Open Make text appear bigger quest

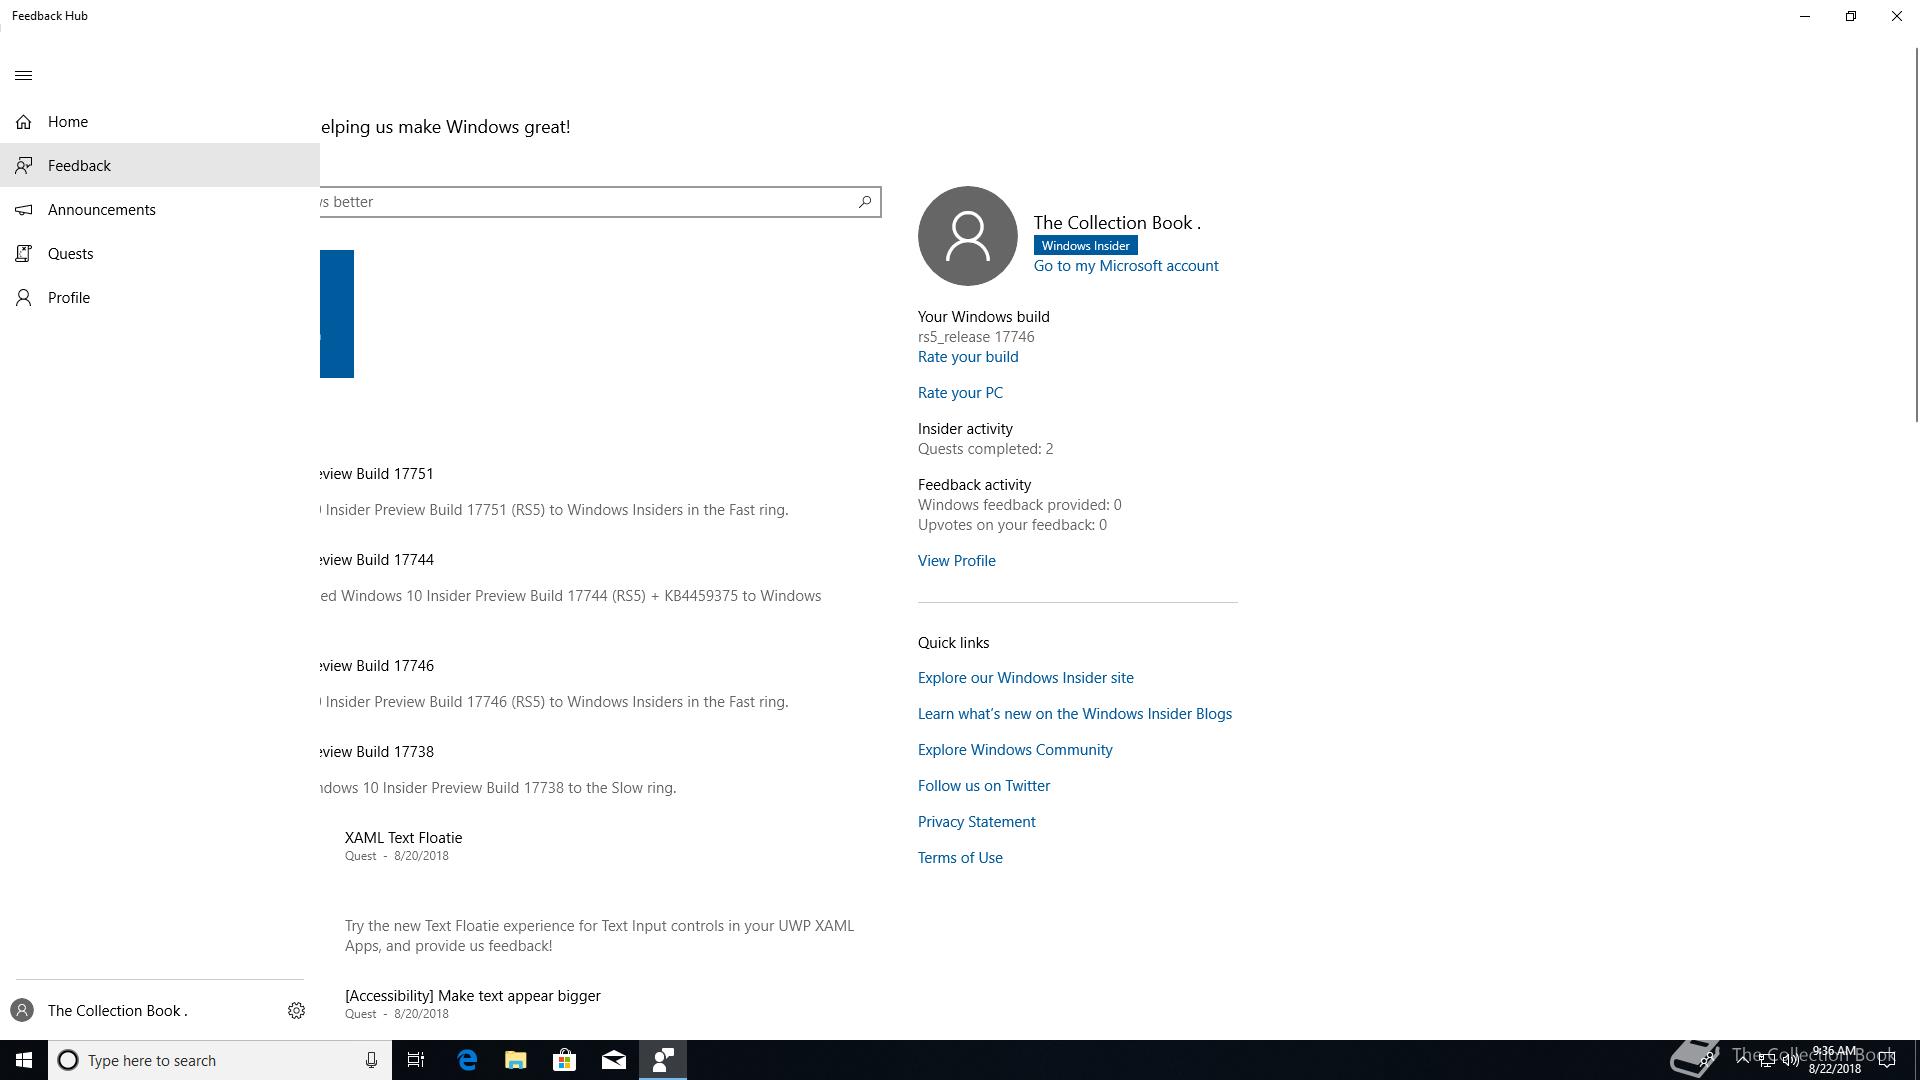pos(473,996)
